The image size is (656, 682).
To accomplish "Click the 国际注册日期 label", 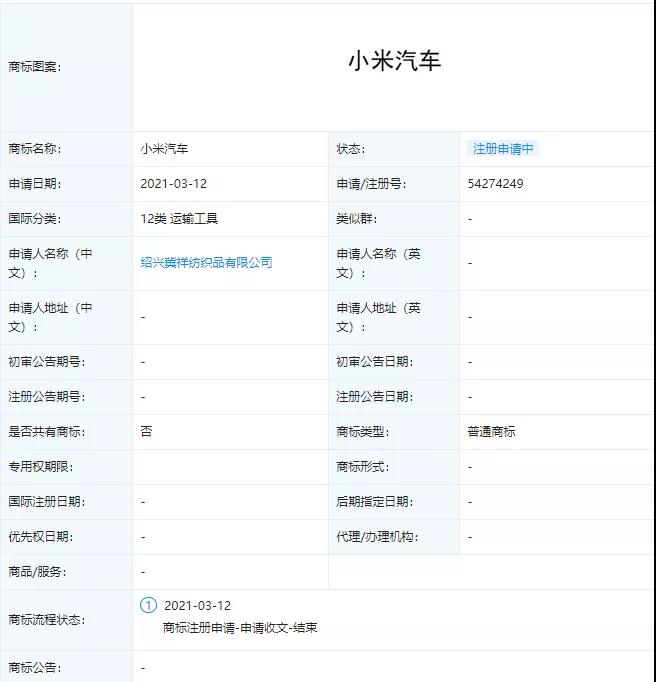I will [x=47, y=501].
